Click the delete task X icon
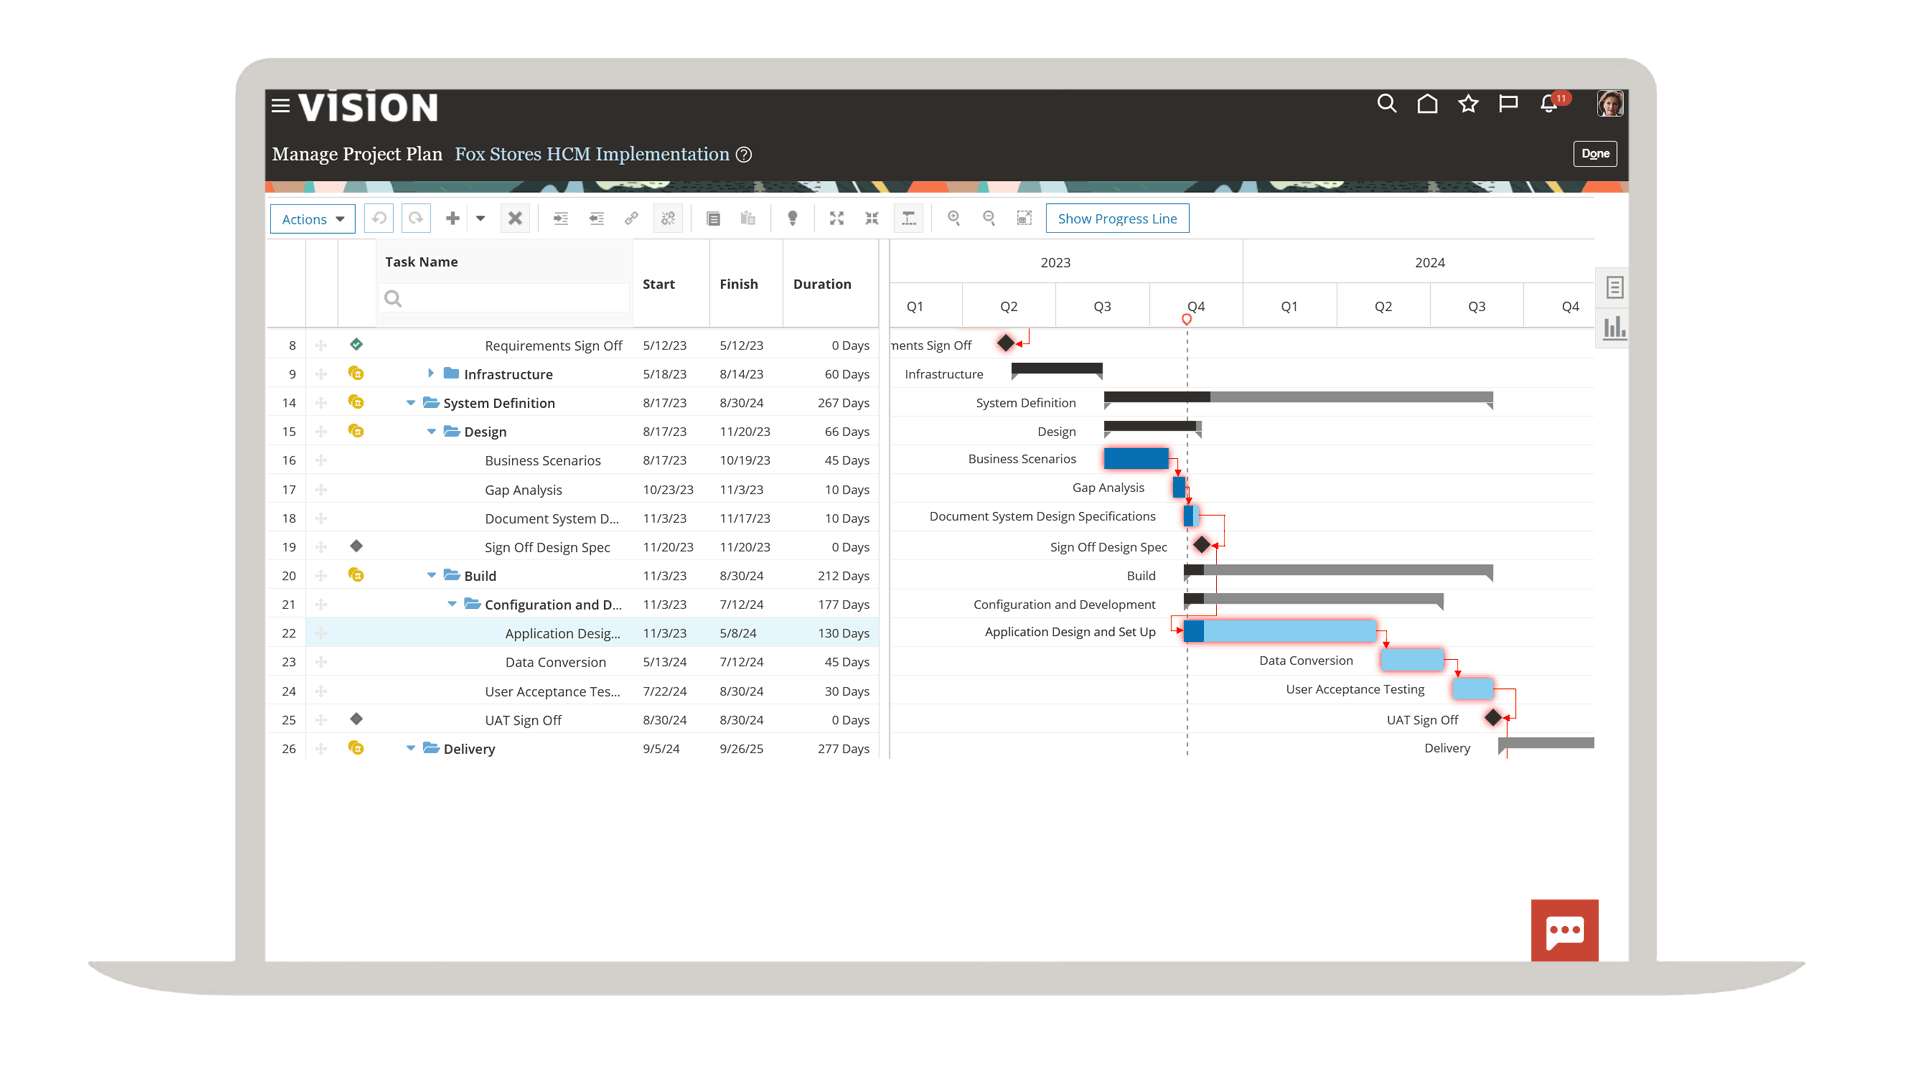Viewport: 1920px width, 1084px height. tap(515, 218)
